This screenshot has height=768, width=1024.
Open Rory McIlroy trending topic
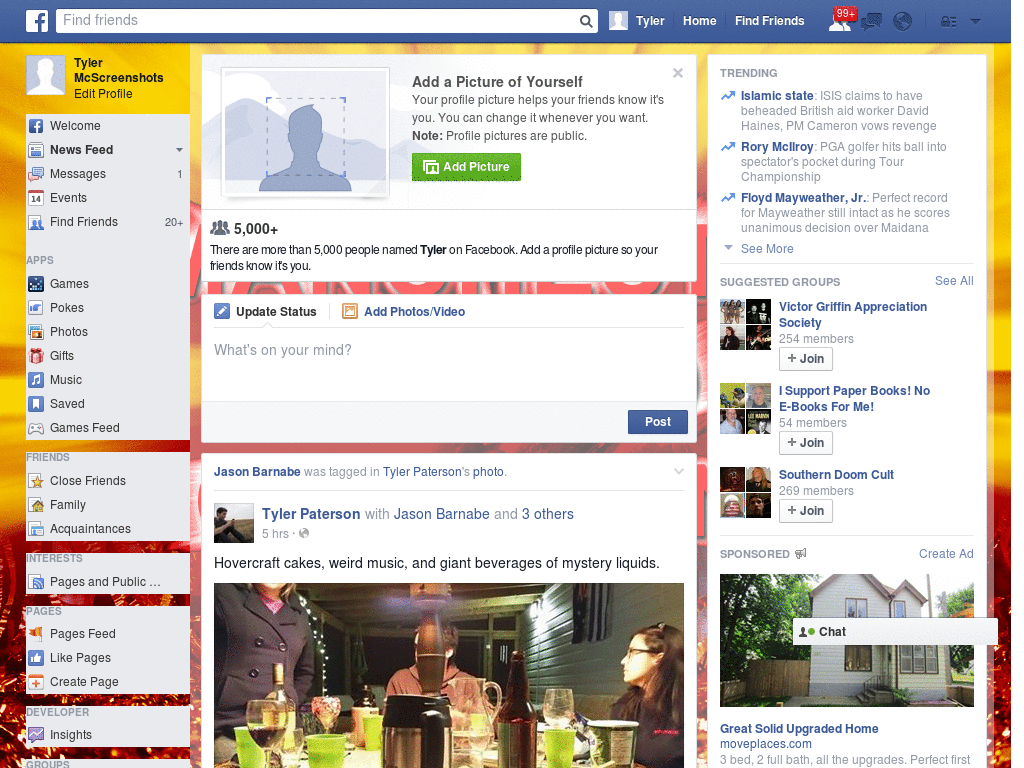(777, 147)
